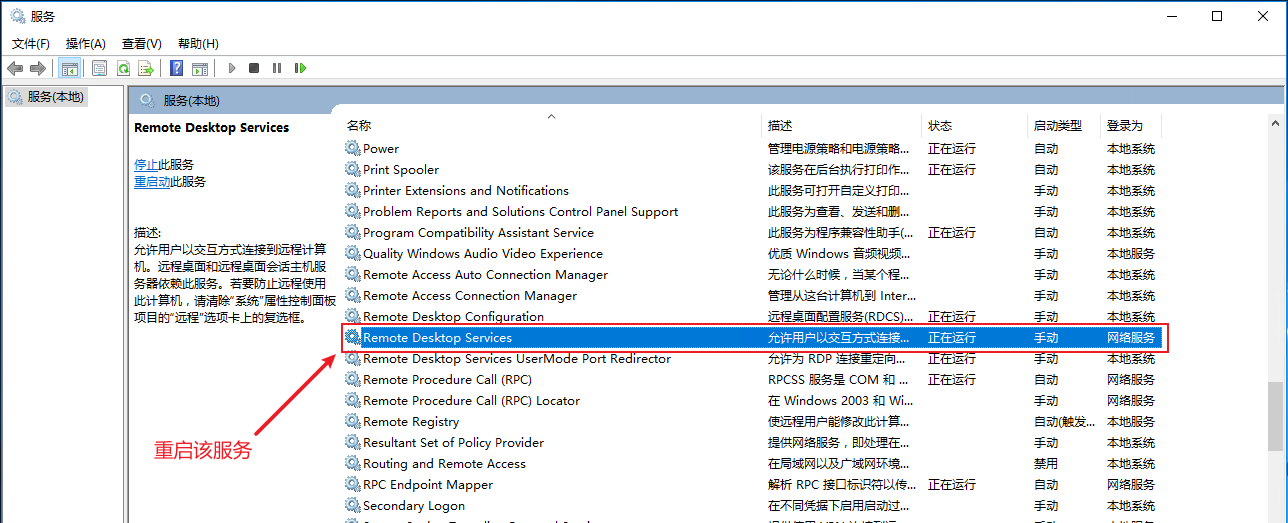Click gear icon of Remote Desktop Configuration

point(352,316)
